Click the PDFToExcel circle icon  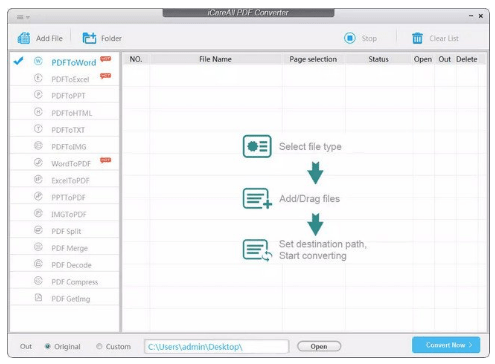(38, 78)
